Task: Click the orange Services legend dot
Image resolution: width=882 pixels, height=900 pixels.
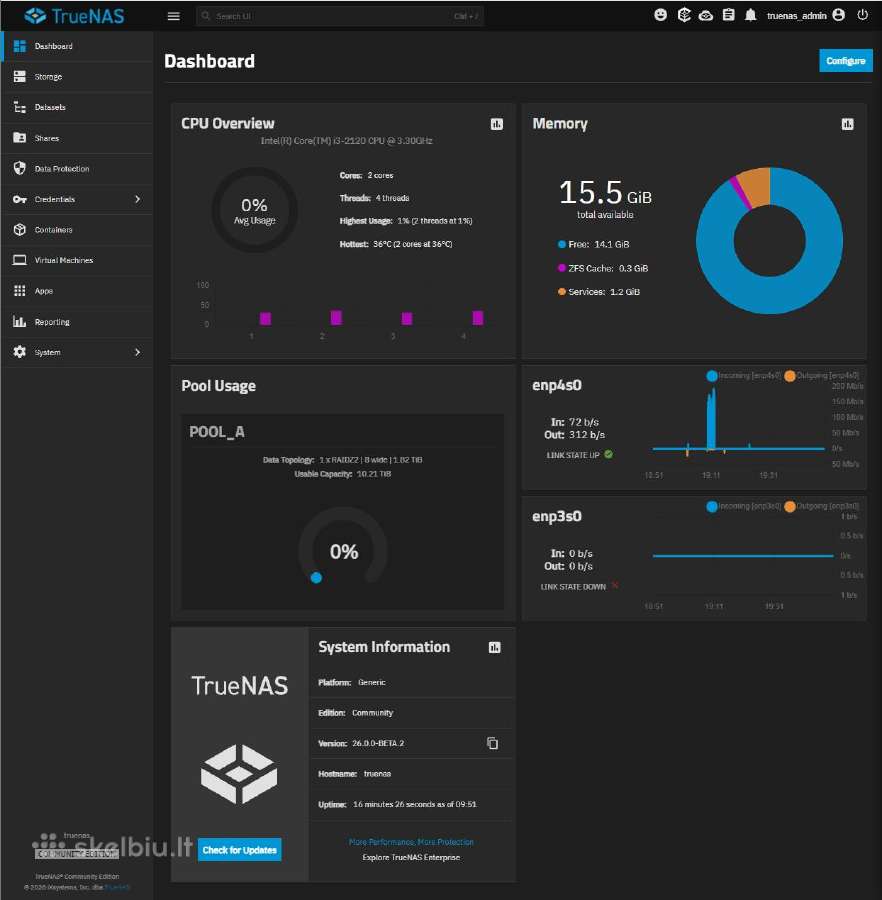Action: (x=562, y=292)
